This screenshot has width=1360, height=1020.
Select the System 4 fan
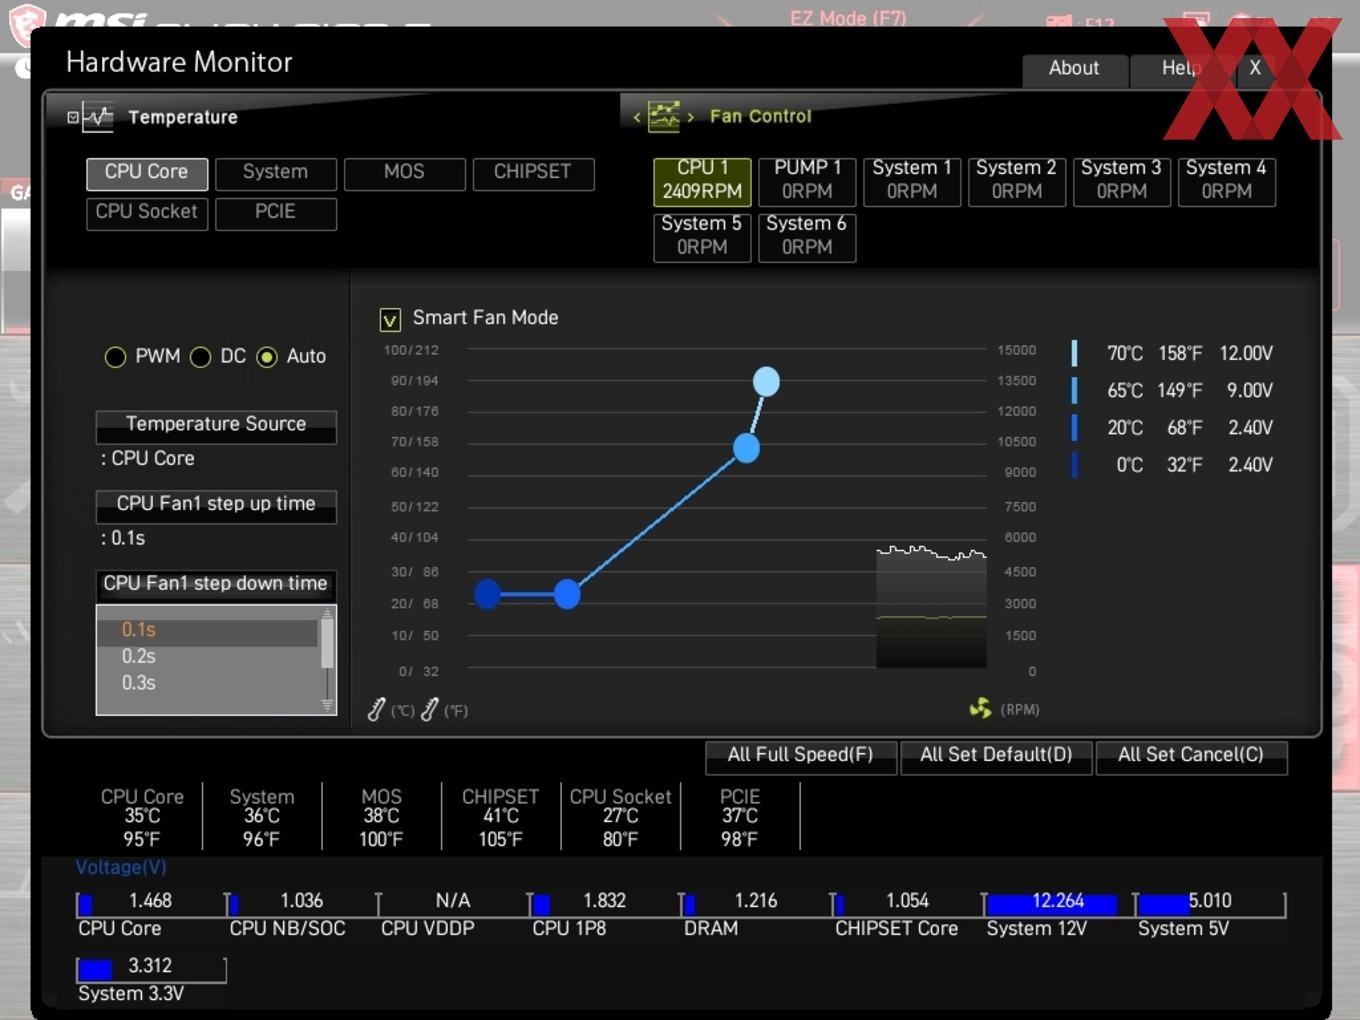1227,181
